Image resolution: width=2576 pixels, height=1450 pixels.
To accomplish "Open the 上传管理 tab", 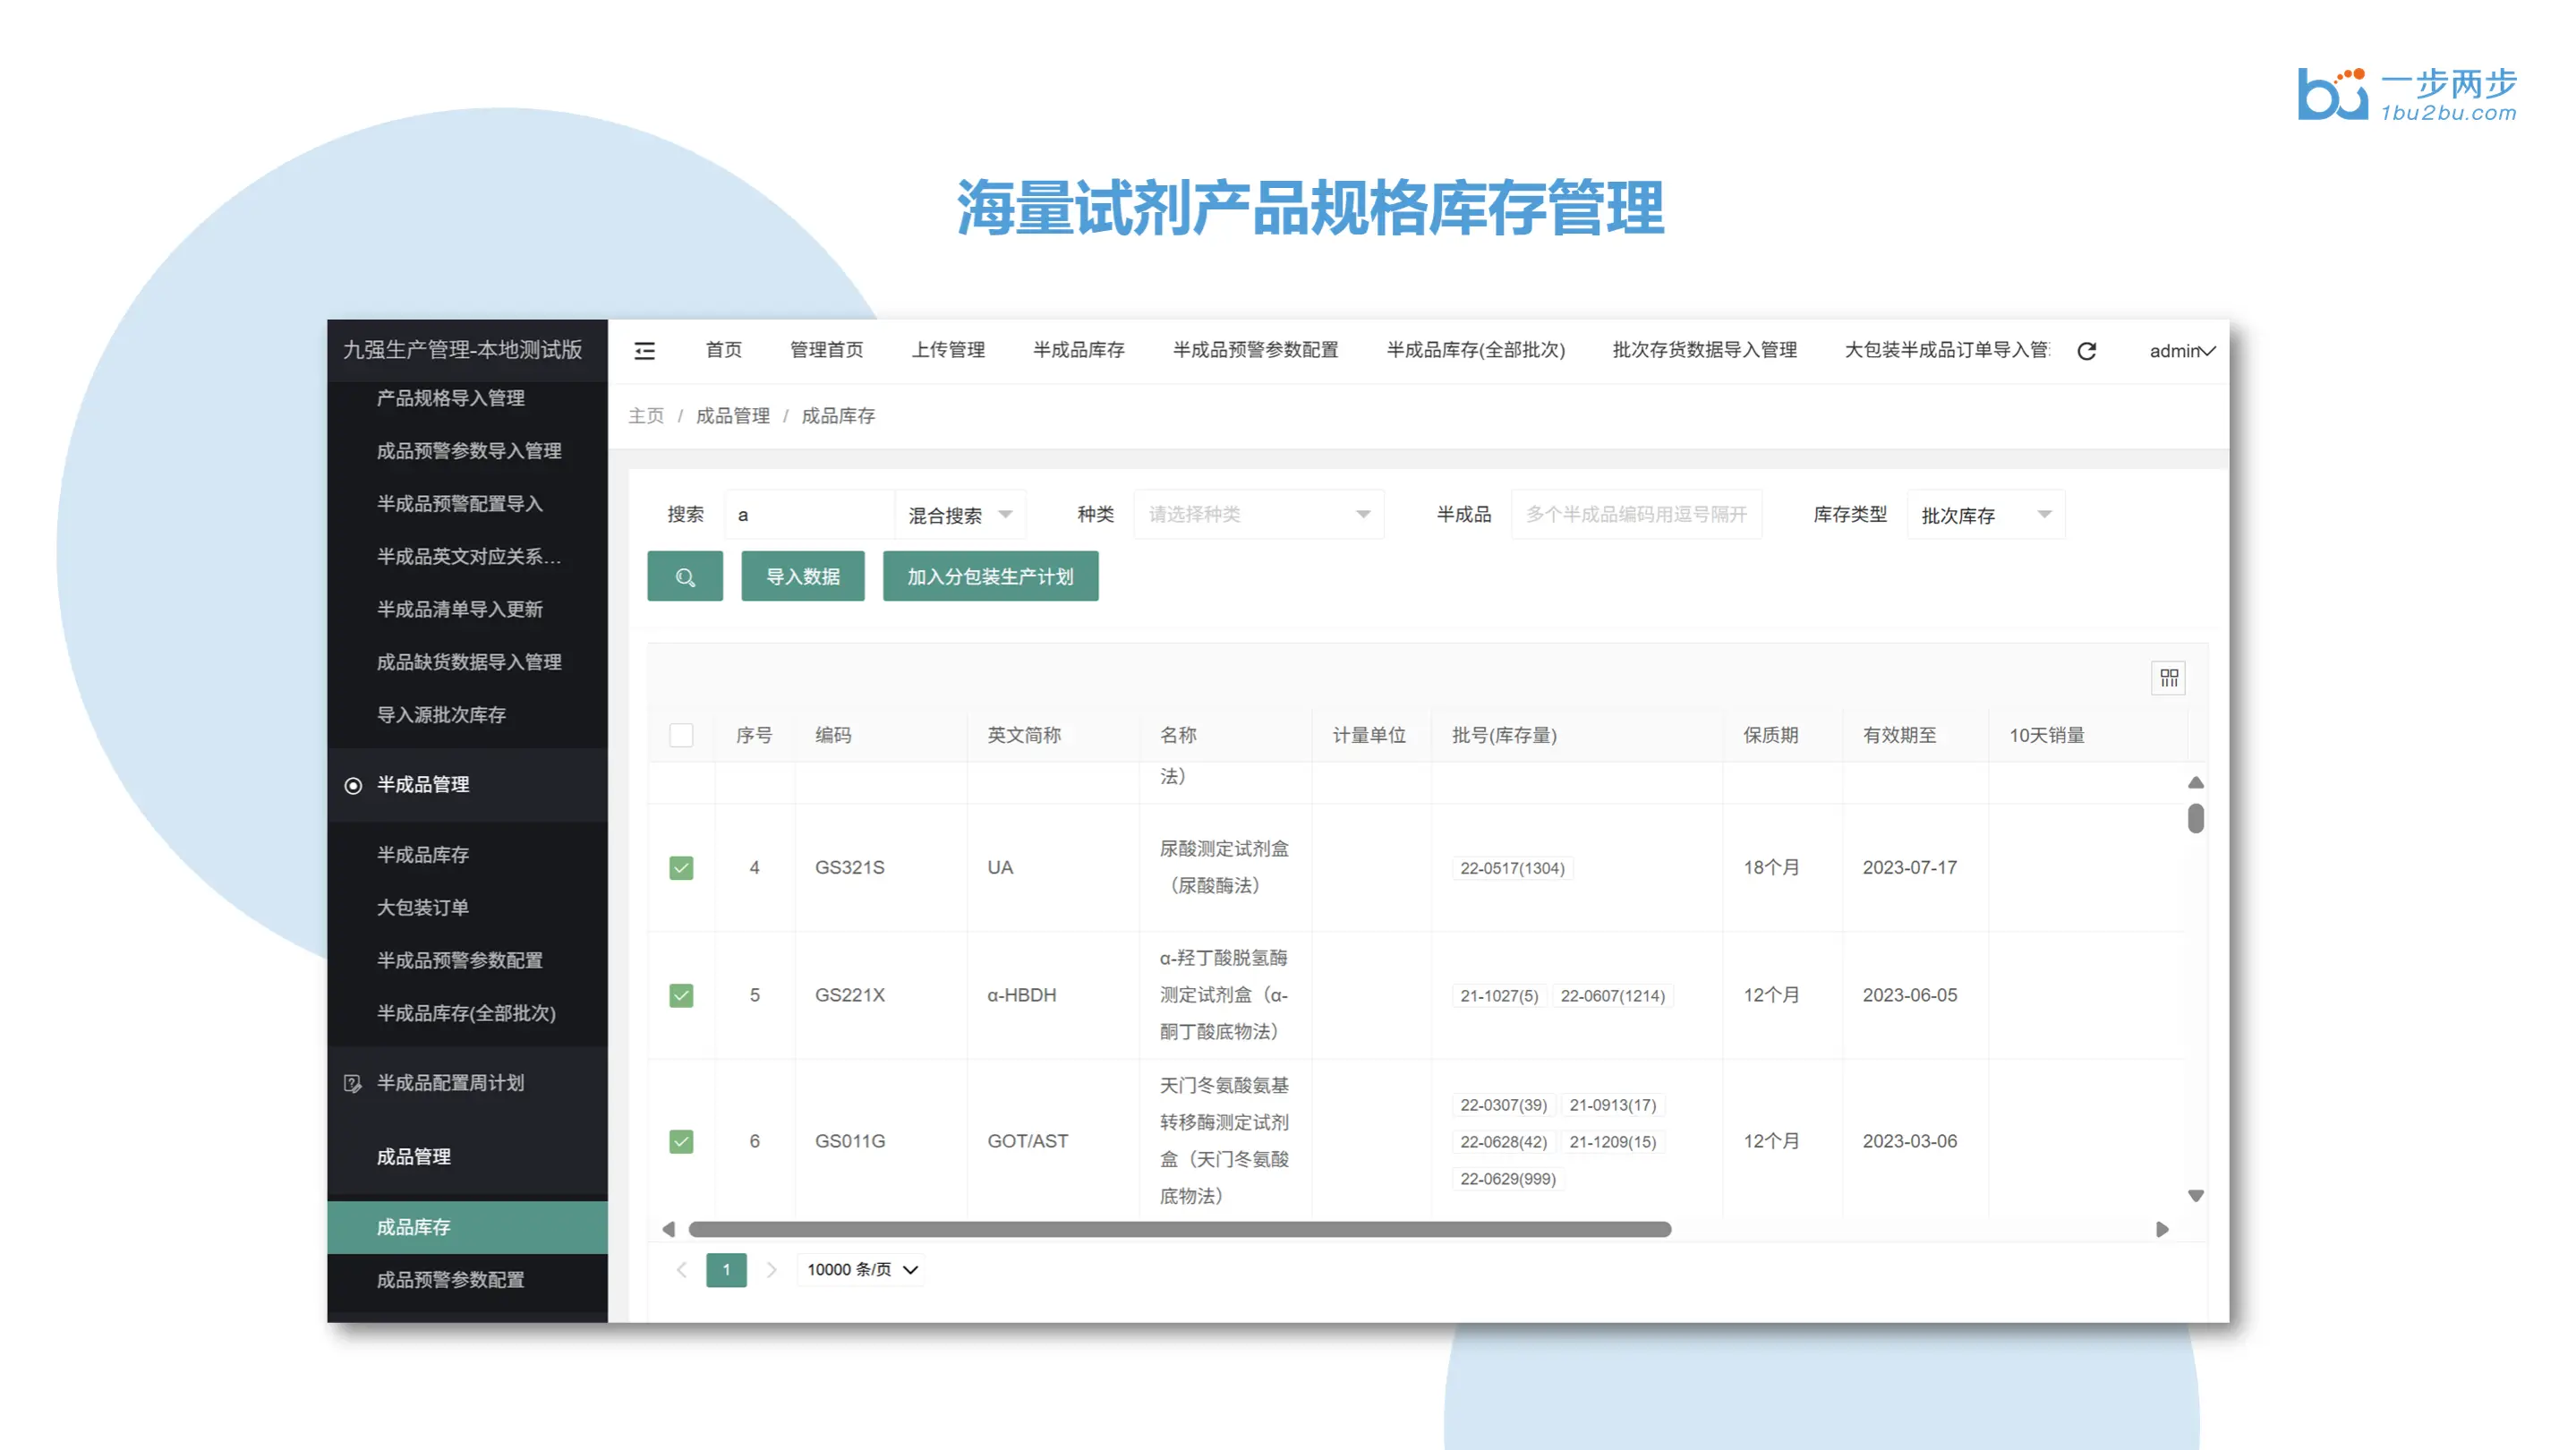I will (x=948, y=350).
